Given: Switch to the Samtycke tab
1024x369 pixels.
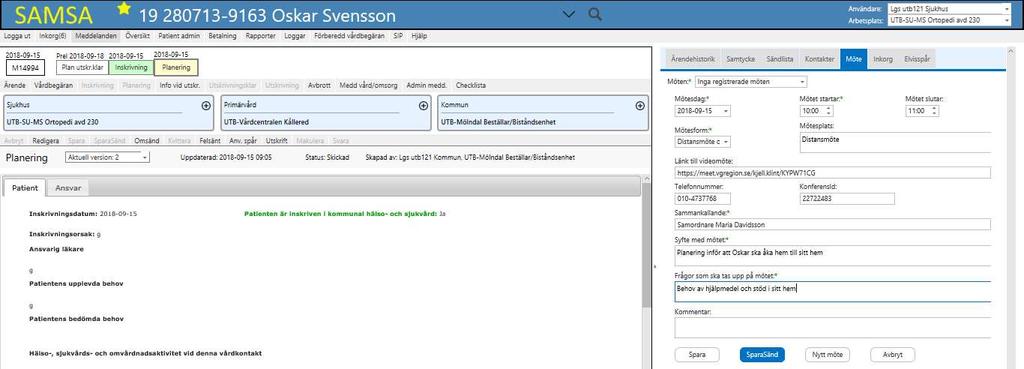Looking at the screenshot, I should [741, 59].
